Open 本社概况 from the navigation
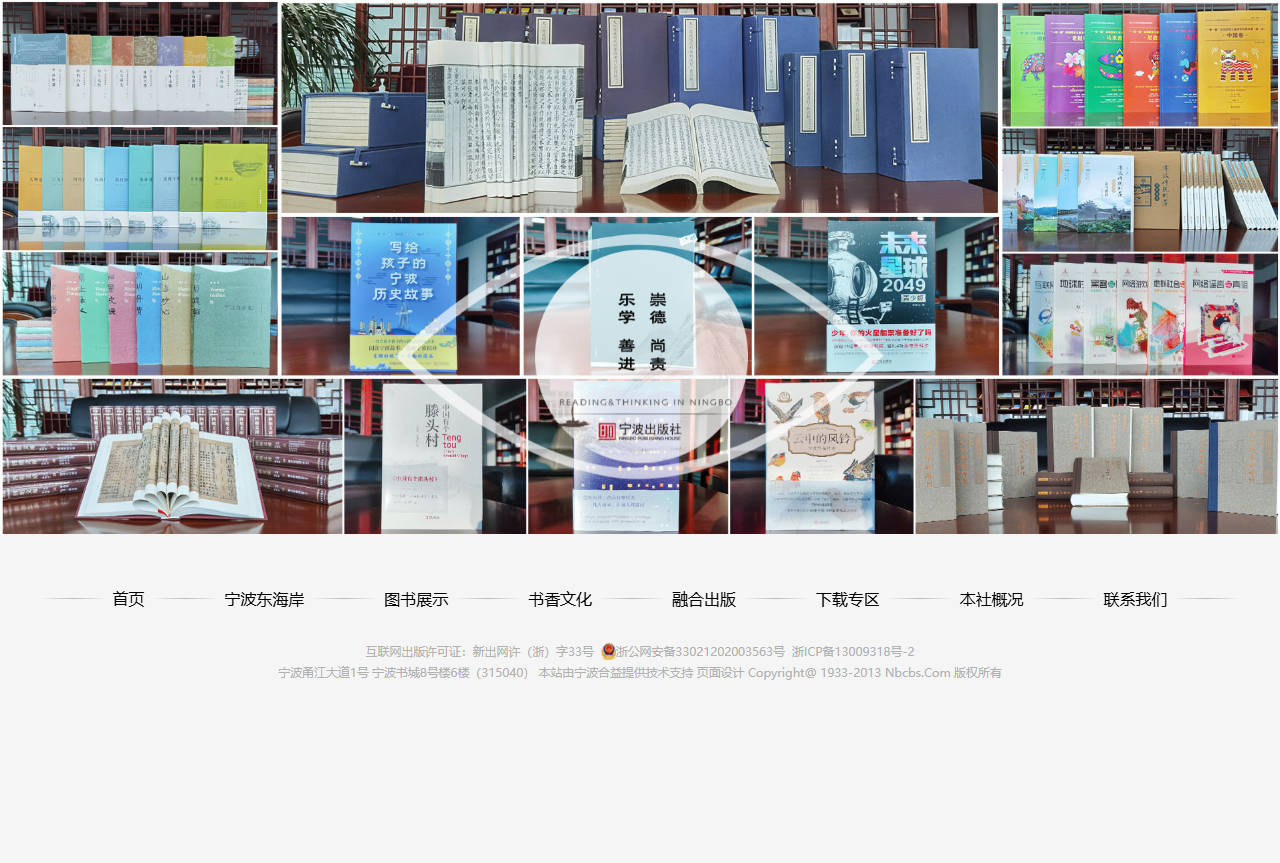The image size is (1280, 863). 991,599
